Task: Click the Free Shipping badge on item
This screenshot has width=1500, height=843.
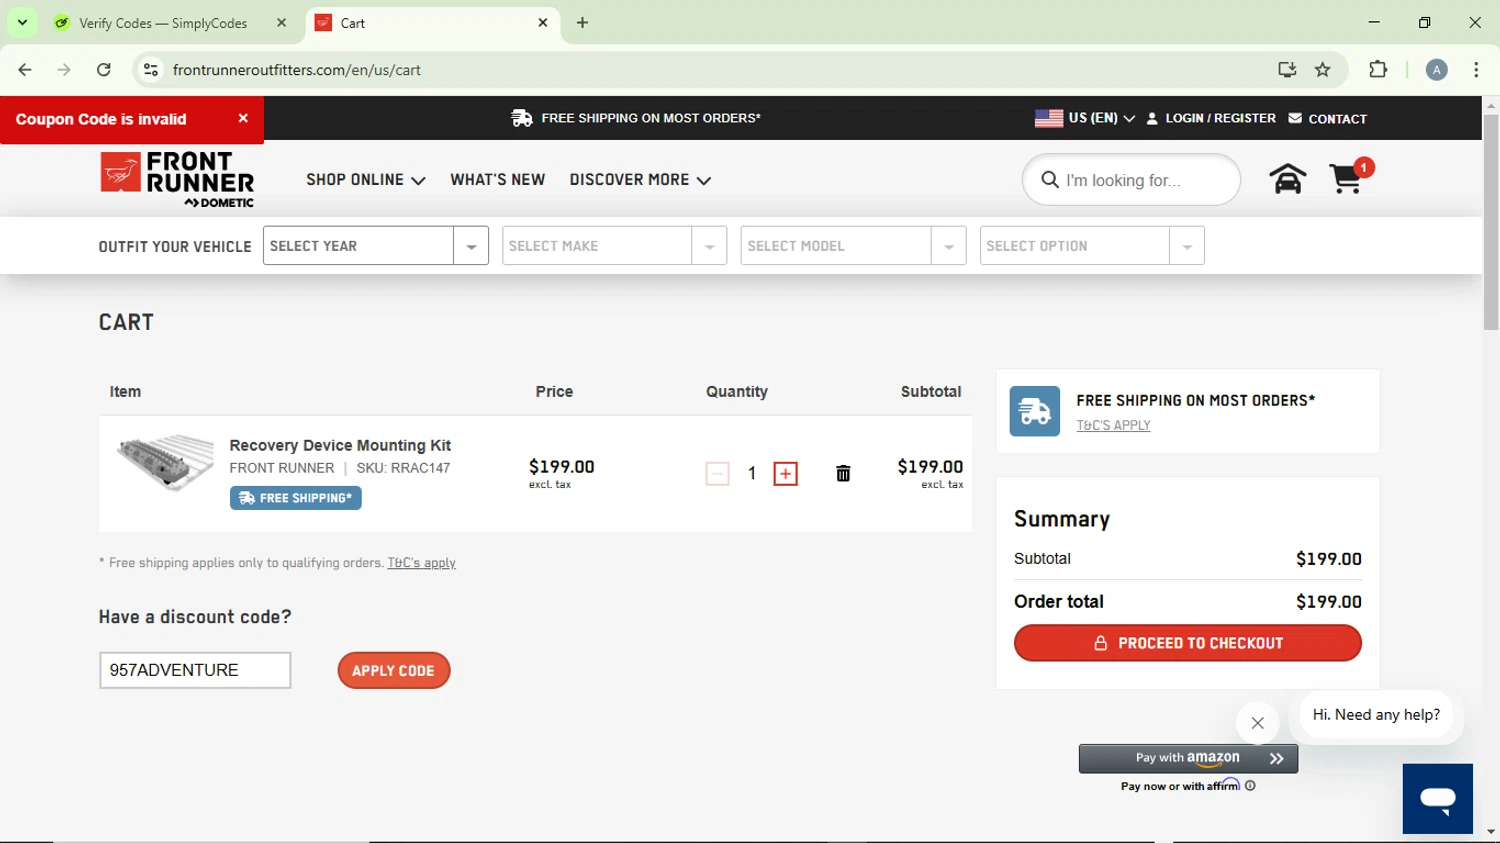Action: click(296, 498)
